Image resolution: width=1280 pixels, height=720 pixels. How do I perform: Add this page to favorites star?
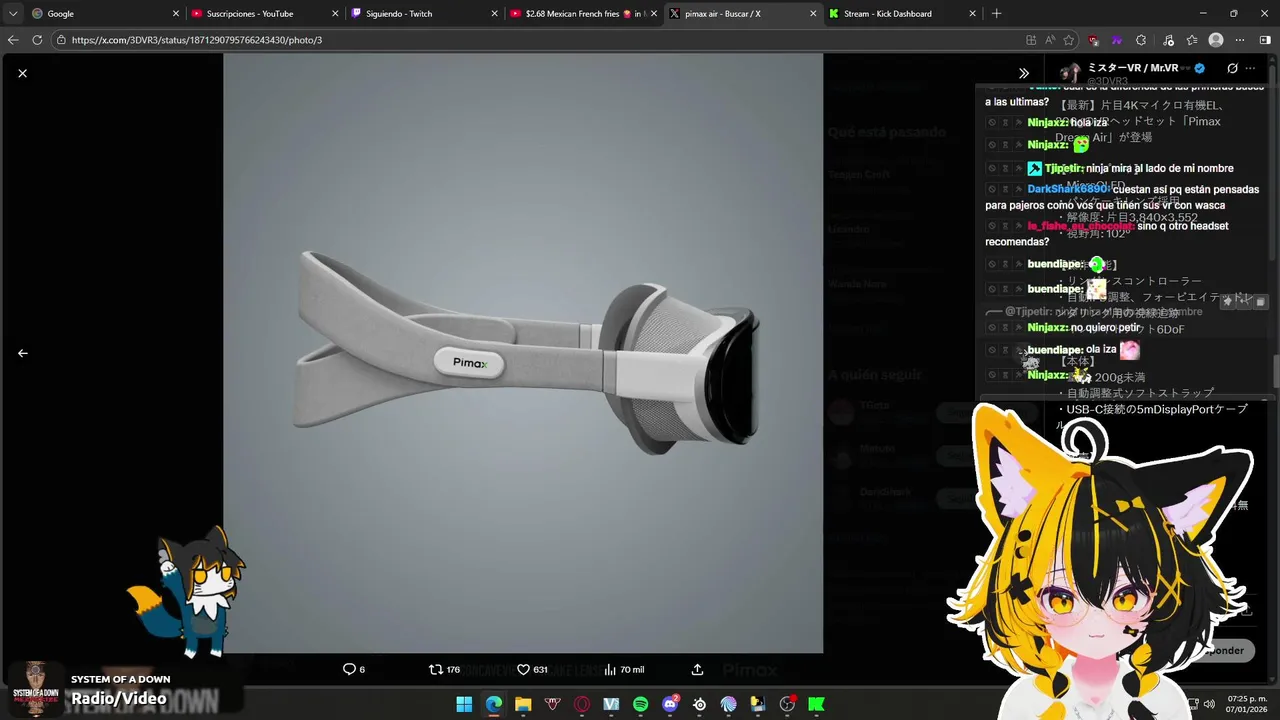pyautogui.click(x=1069, y=40)
